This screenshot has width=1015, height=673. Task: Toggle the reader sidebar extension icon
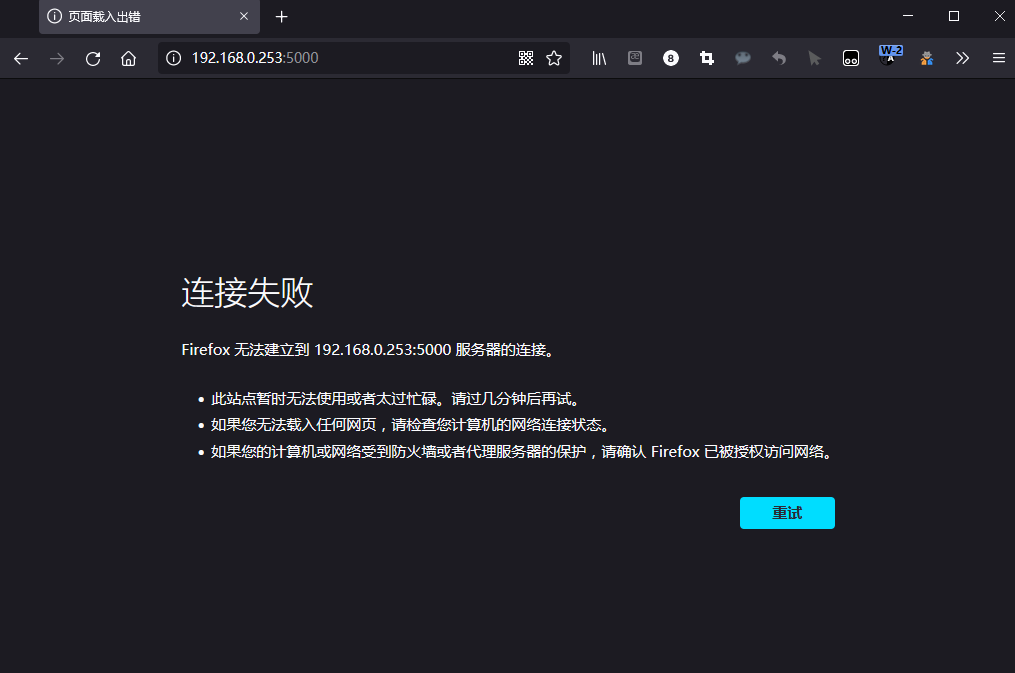click(x=635, y=58)
